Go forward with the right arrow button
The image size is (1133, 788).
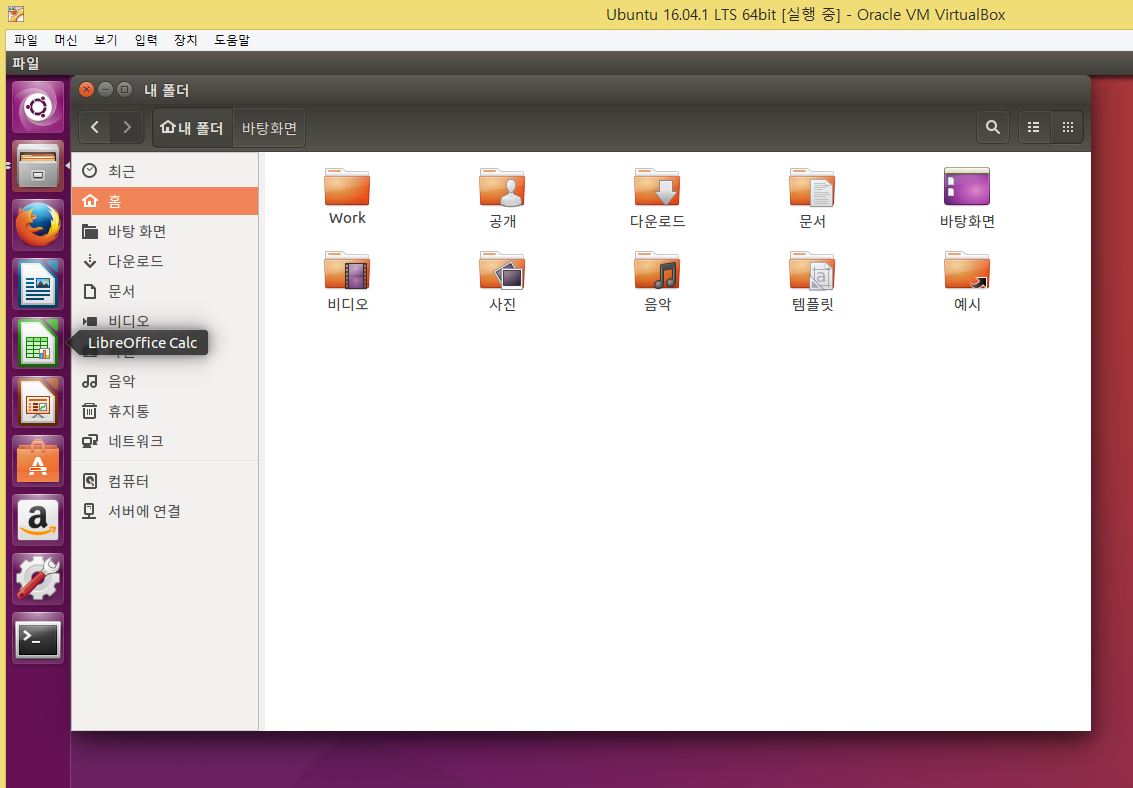(126, 127)
